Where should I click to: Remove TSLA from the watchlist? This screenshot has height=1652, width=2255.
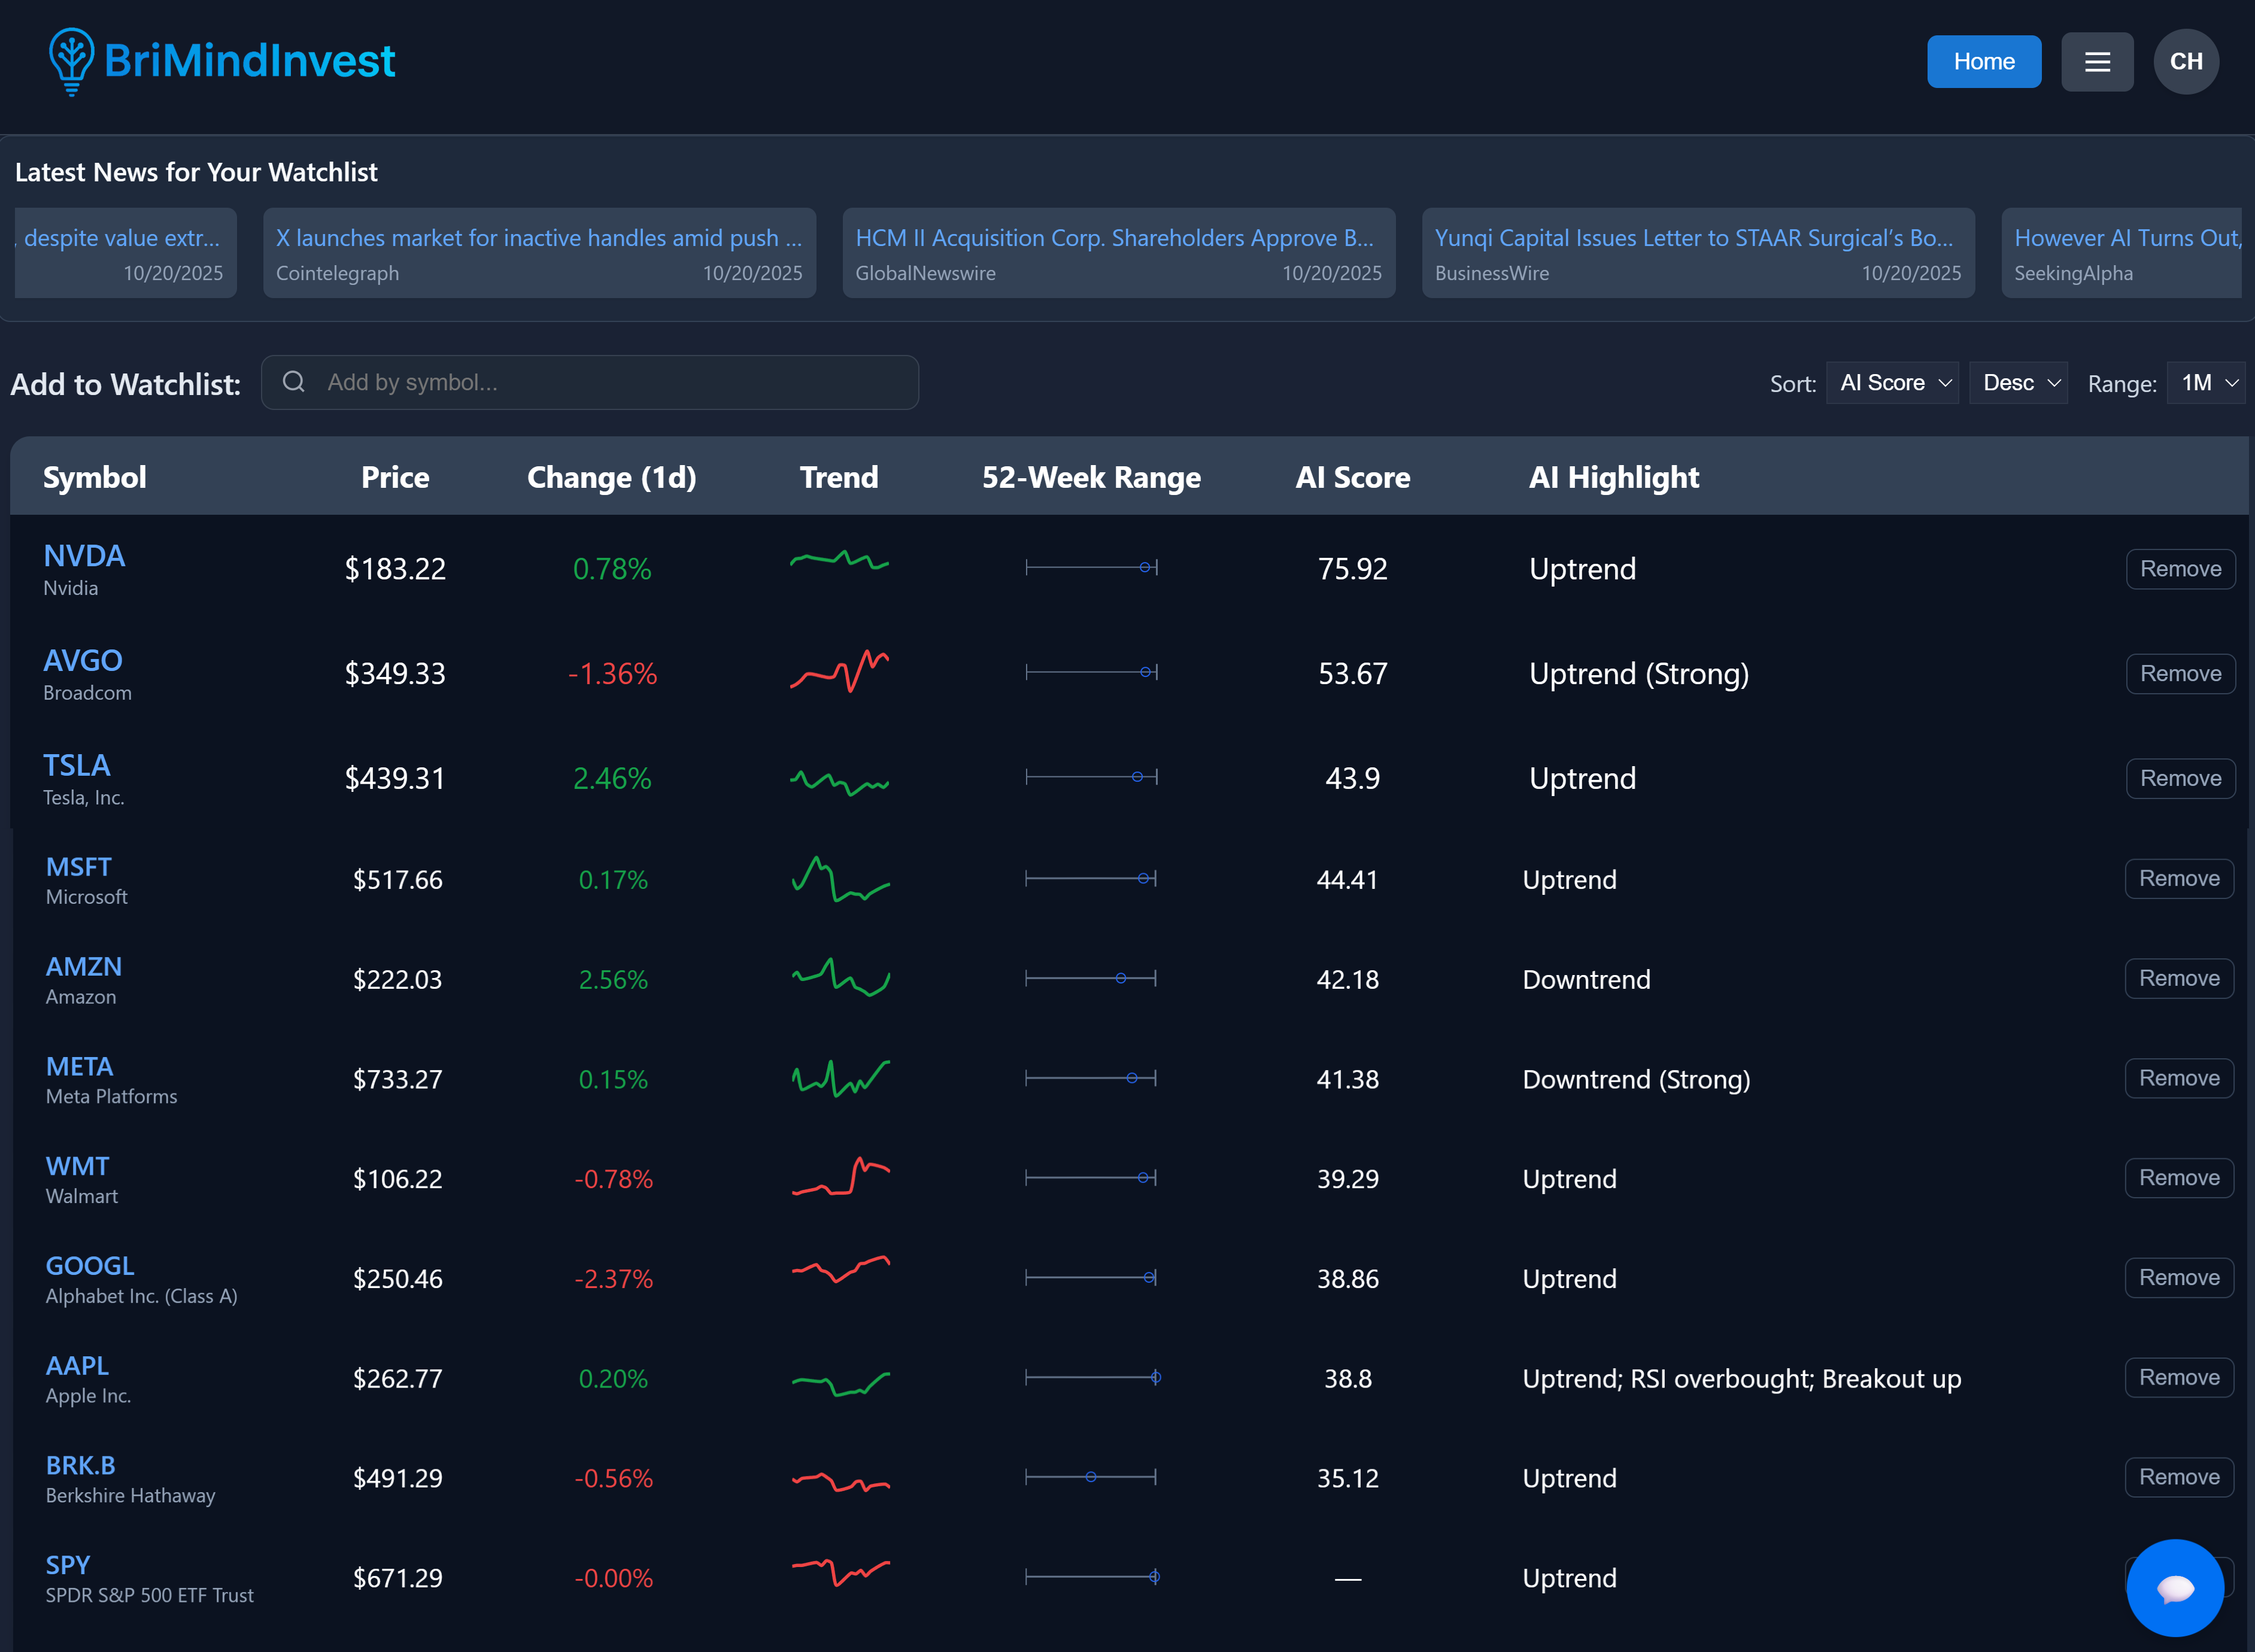pos(2180,779)
